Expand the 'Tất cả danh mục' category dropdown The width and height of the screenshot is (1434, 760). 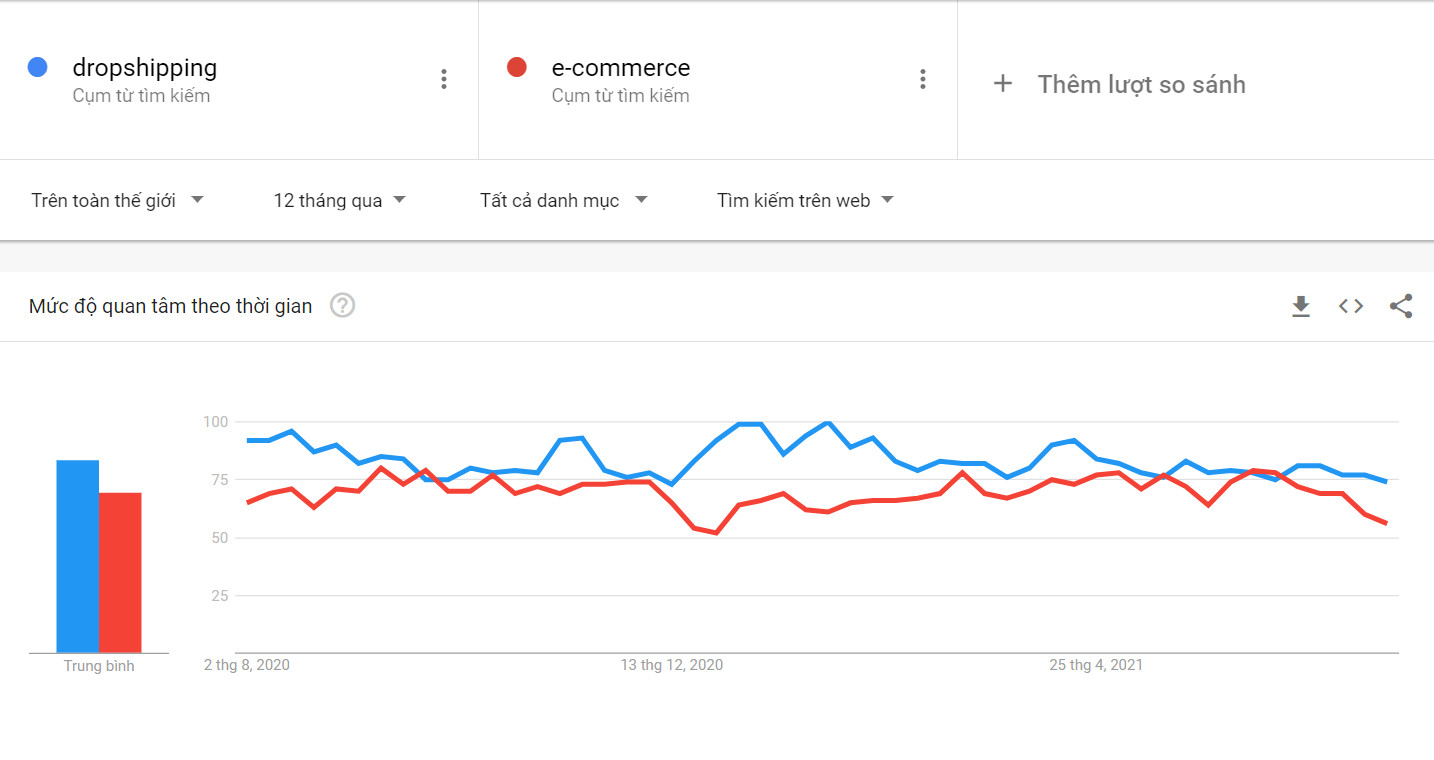563,200
